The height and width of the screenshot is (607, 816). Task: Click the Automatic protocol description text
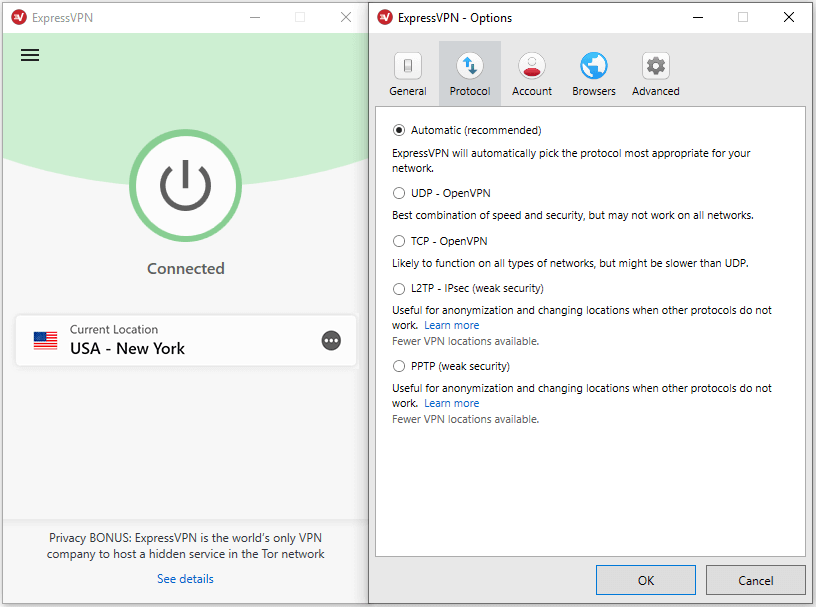click(x=571, y=161)
